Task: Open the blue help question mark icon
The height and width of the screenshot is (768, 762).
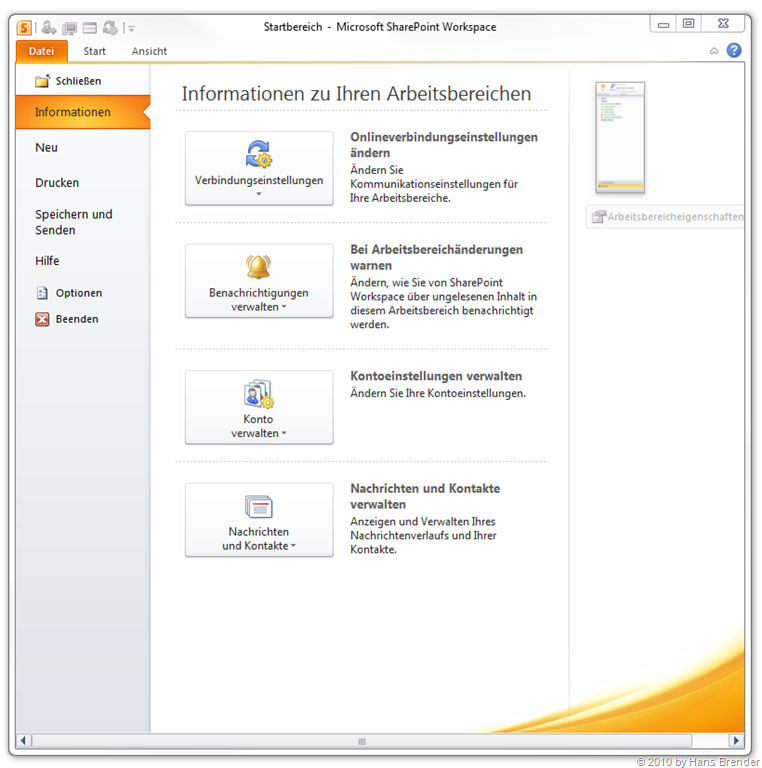Action: click(x=734, y=51)
